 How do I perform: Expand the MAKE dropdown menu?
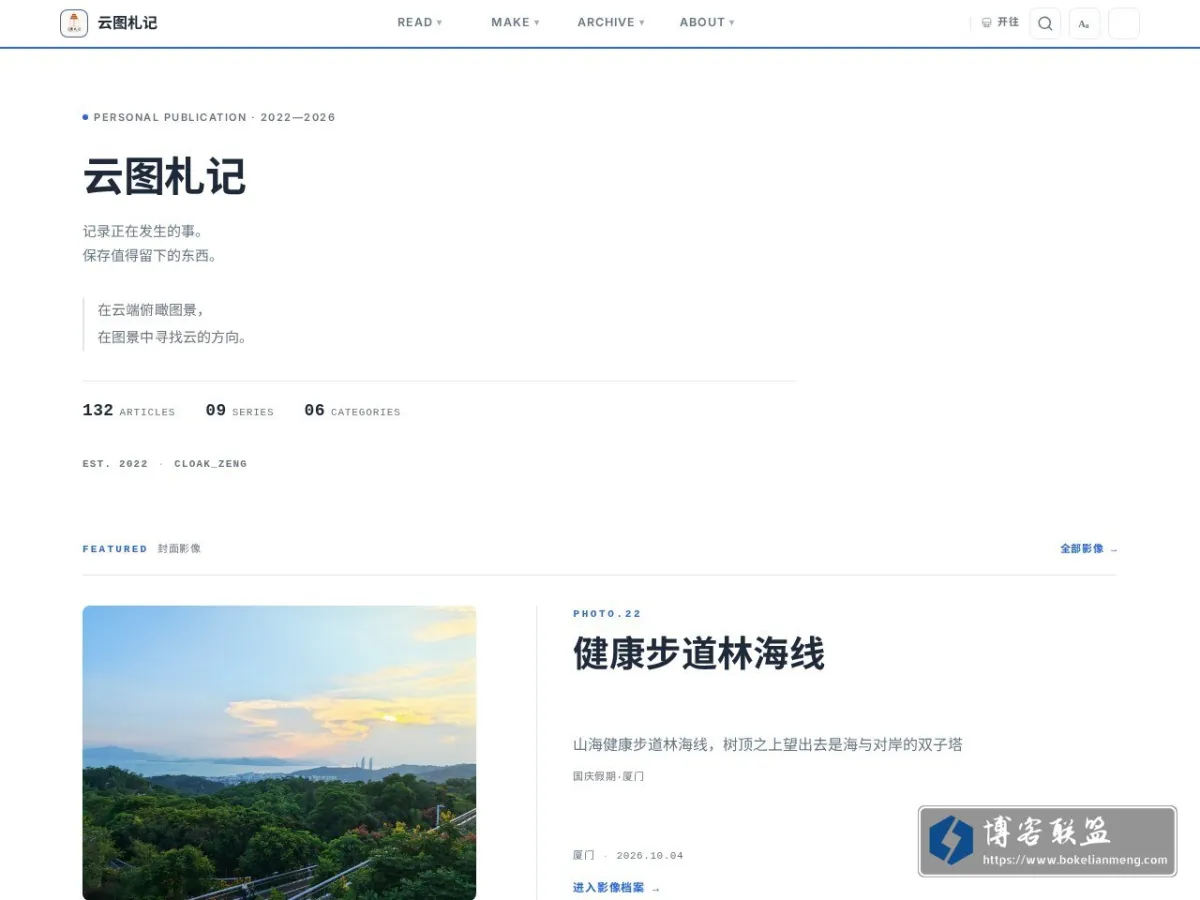(515, 22)
